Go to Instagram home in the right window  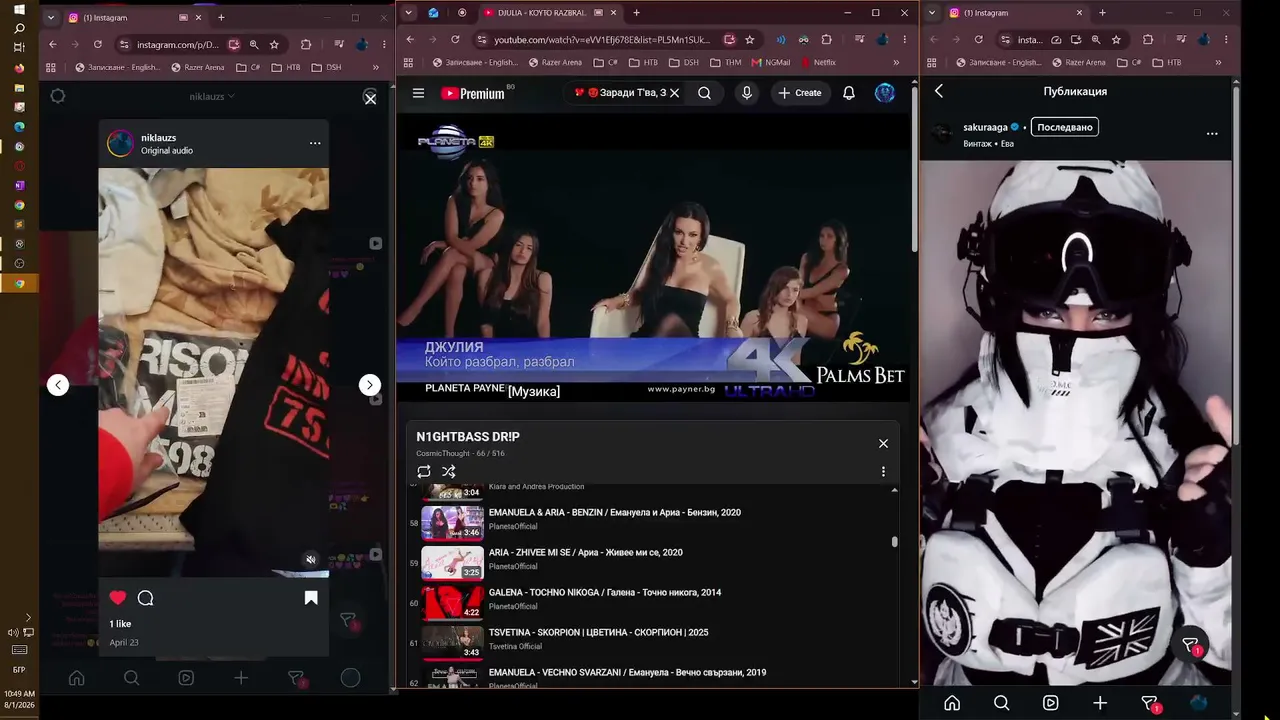[x=952, y=703]
